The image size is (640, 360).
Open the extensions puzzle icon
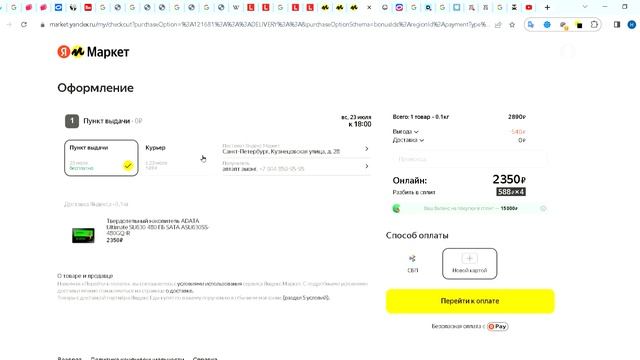pyautogui.click(x=594, y=24)
